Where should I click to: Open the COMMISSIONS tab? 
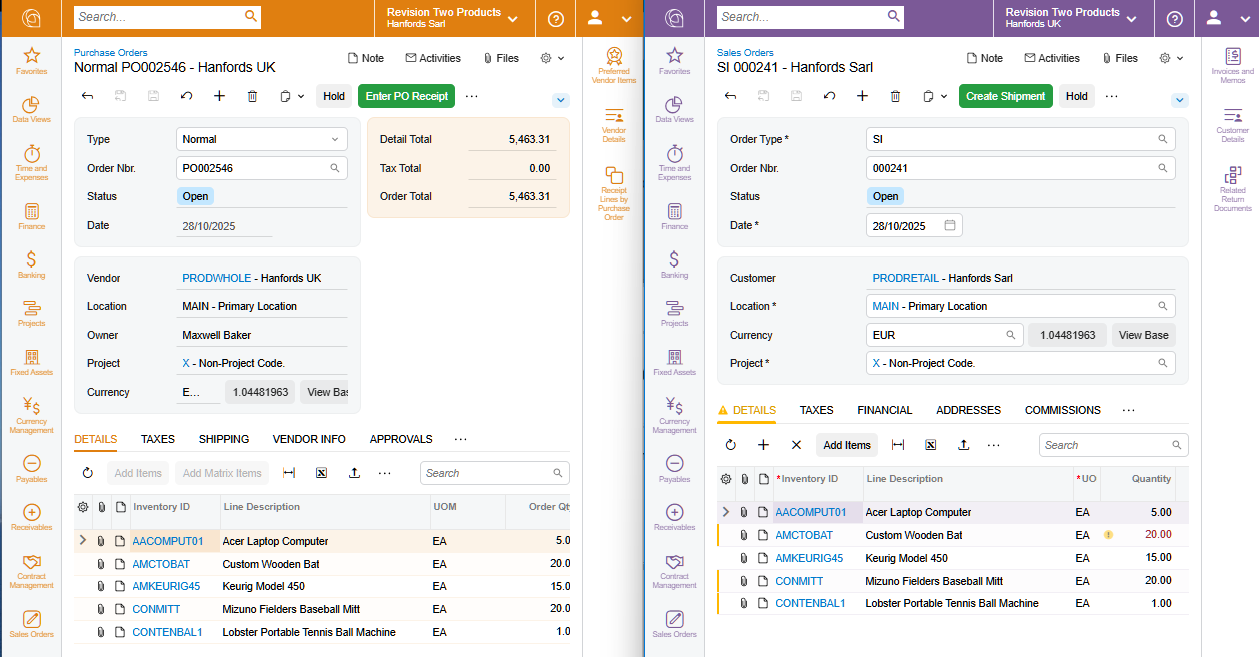(1063, 410)
